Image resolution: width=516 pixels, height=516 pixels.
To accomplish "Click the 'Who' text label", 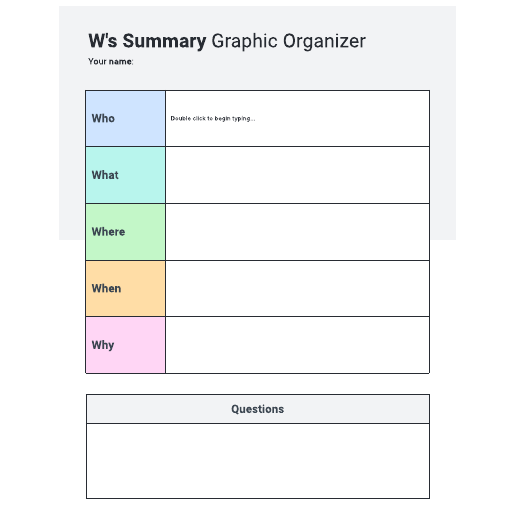I will tap(103, 118).
